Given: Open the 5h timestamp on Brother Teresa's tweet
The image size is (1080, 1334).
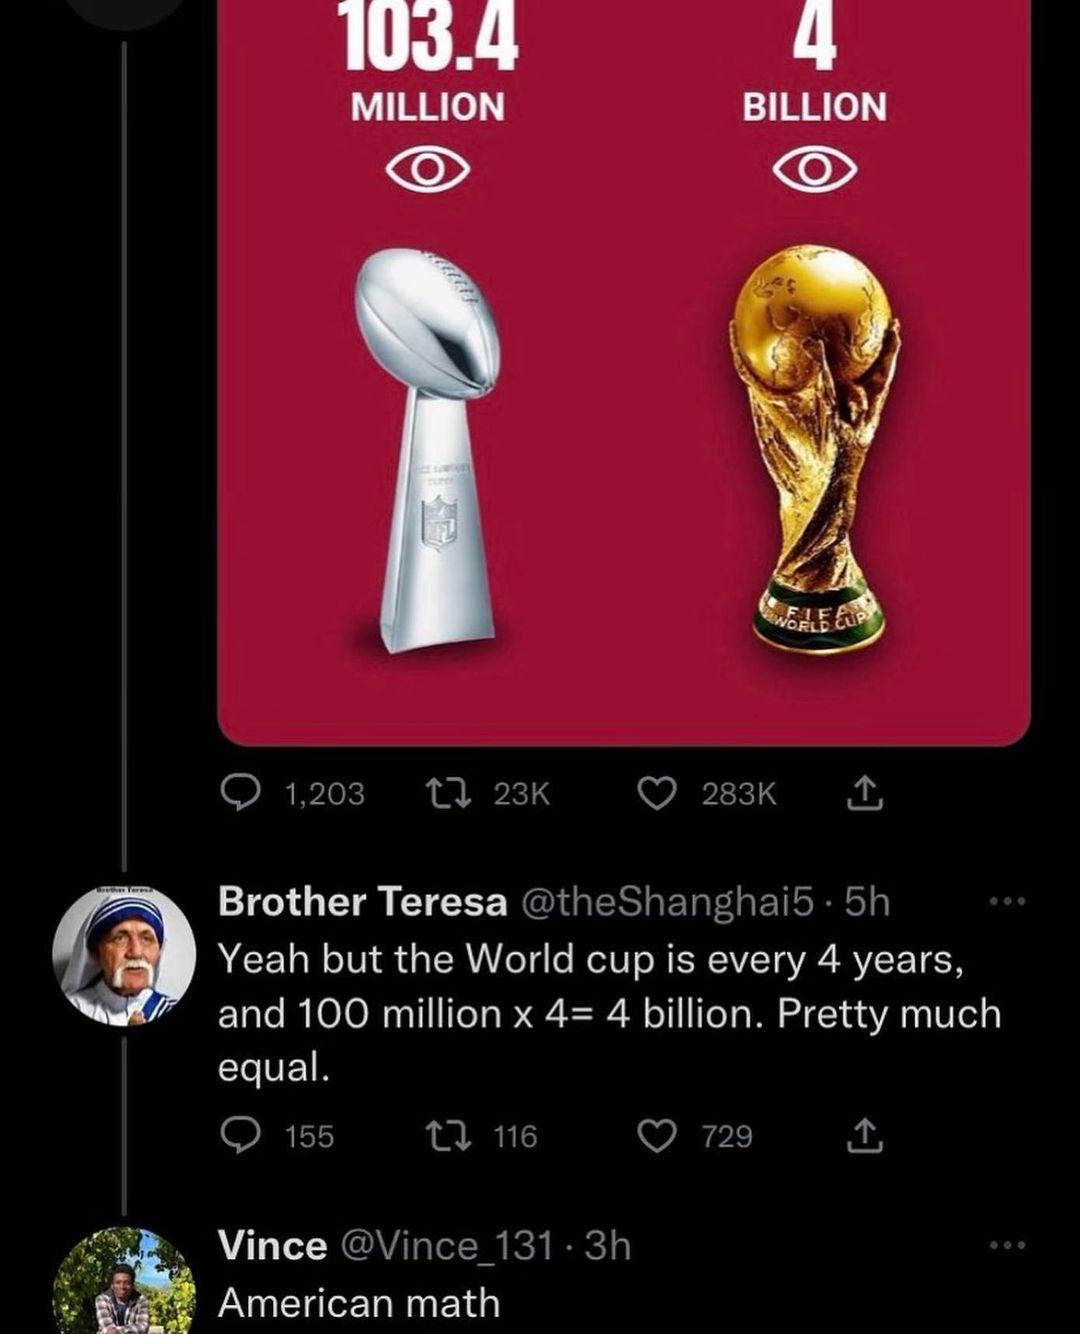Looking at the screenshot, I should tap(866, 902).
